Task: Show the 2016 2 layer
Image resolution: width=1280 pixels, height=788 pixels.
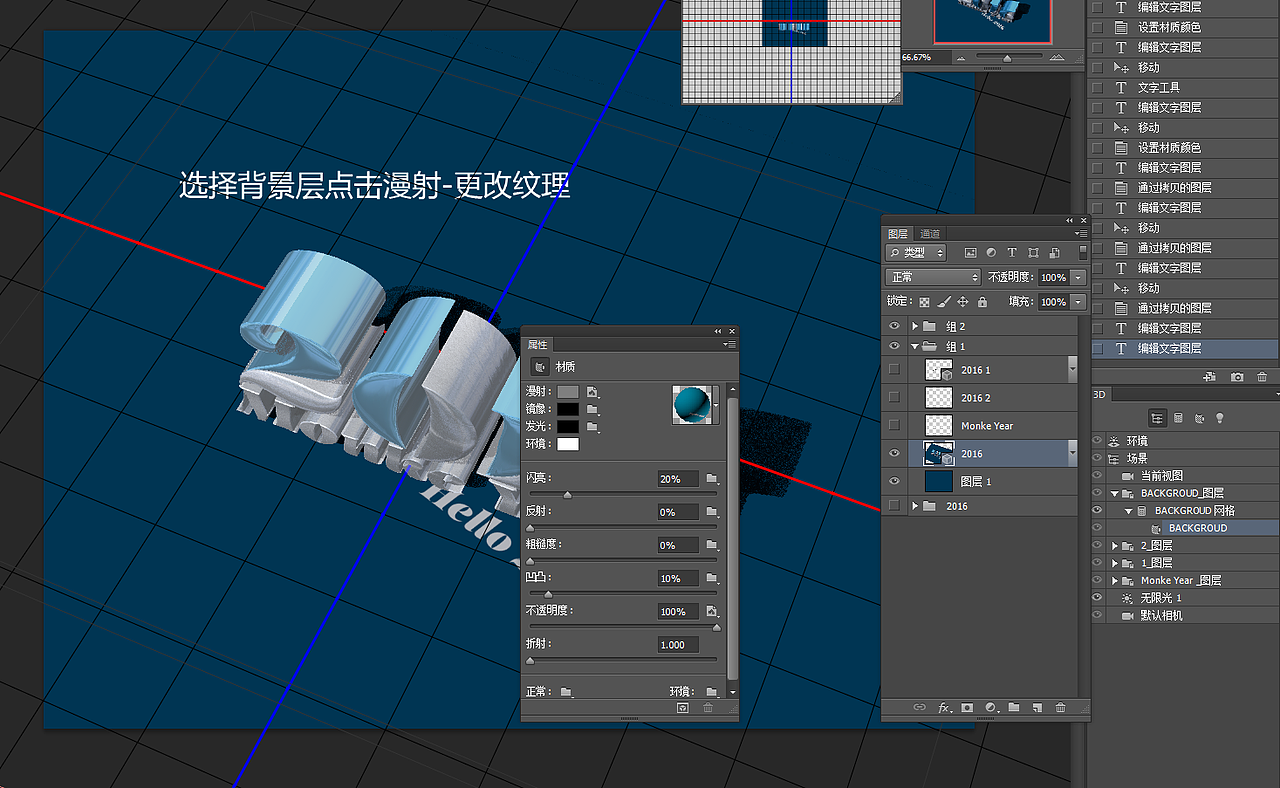Action: pos(894,397)
